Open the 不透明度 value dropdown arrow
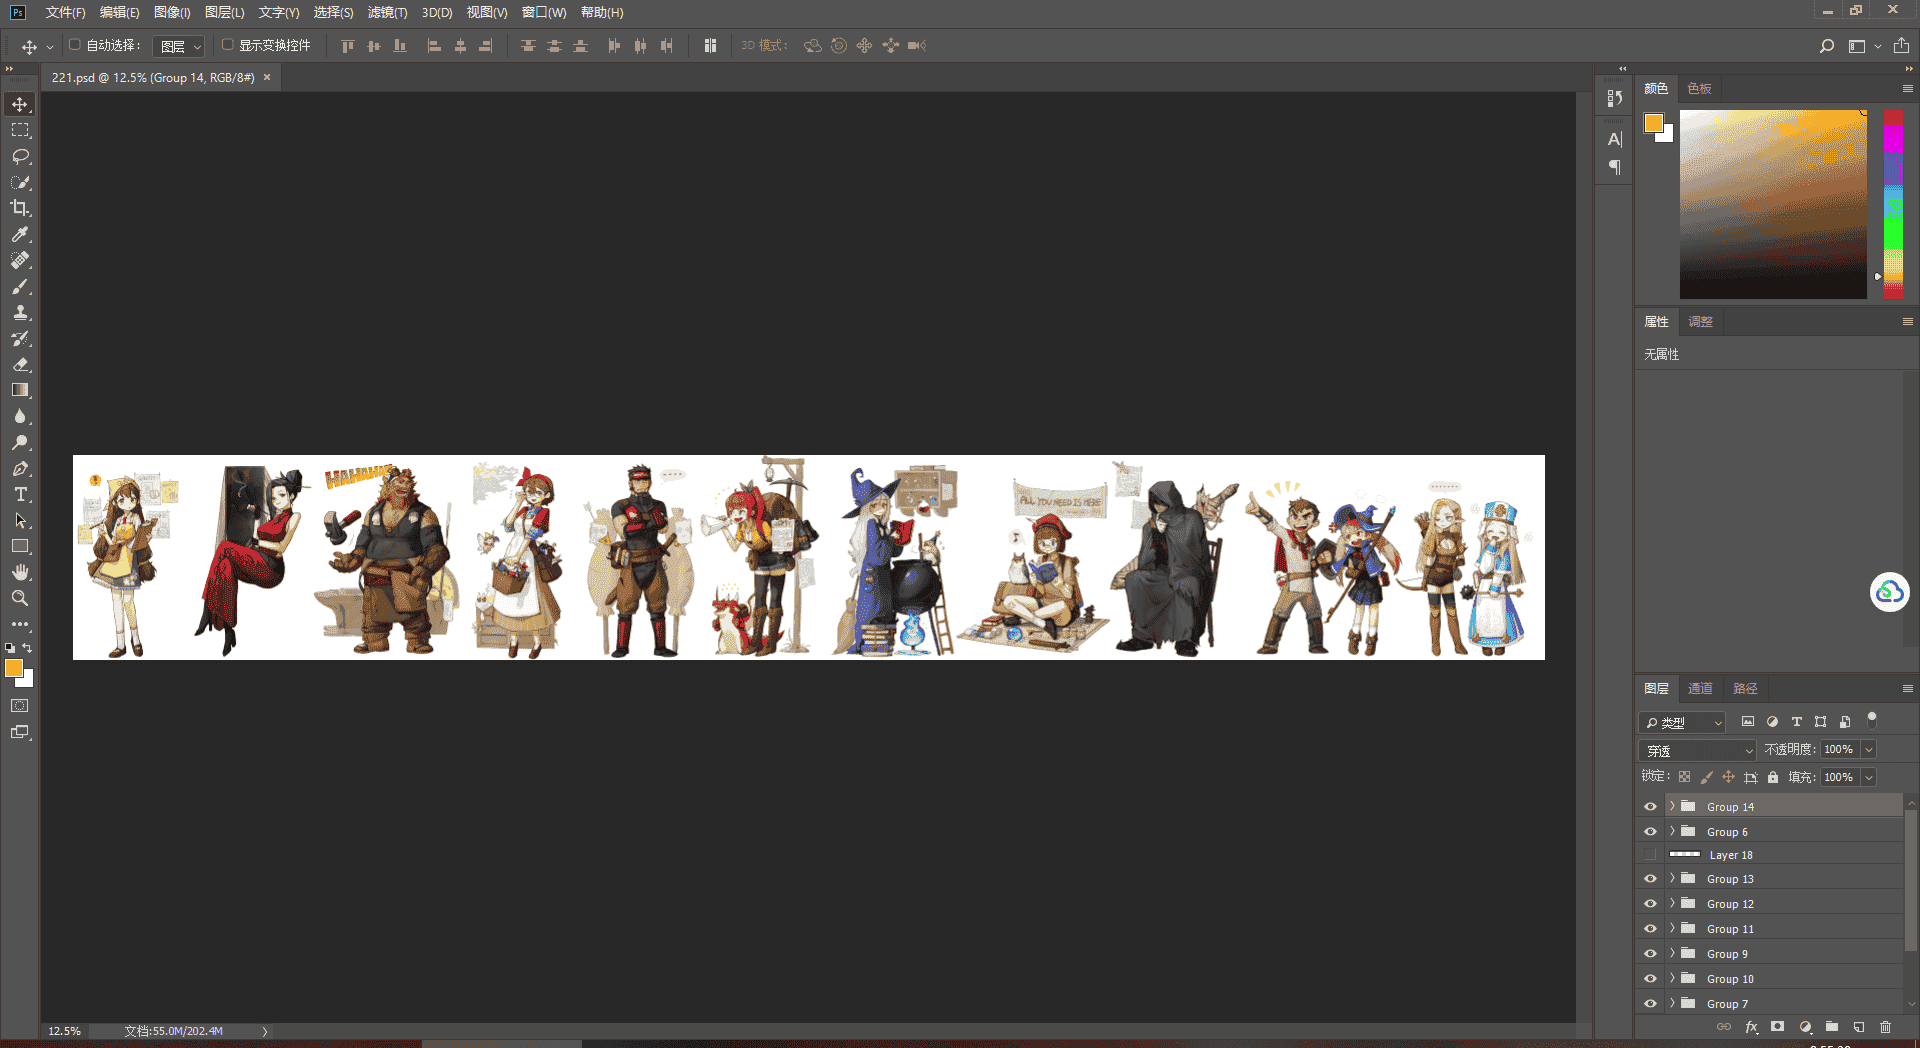Viewport: 1920px width, 1048px height. 1868,750
